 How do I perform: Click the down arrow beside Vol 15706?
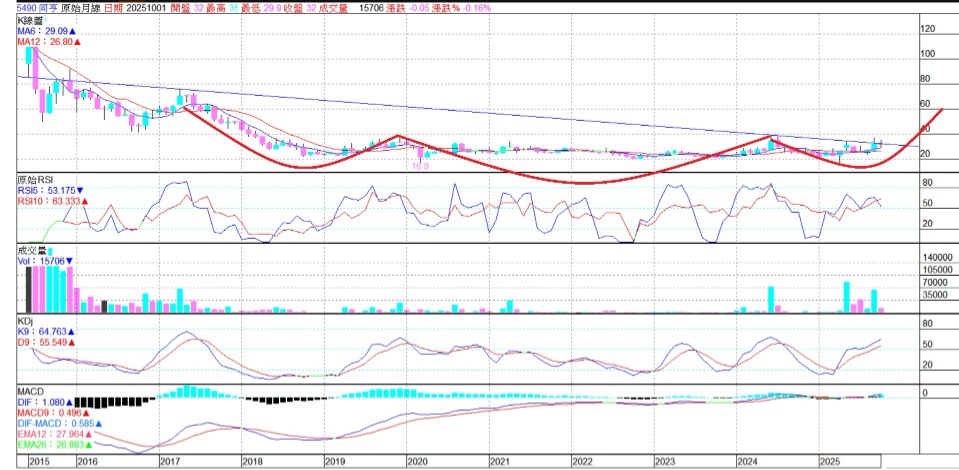click(x=68, y=260)
